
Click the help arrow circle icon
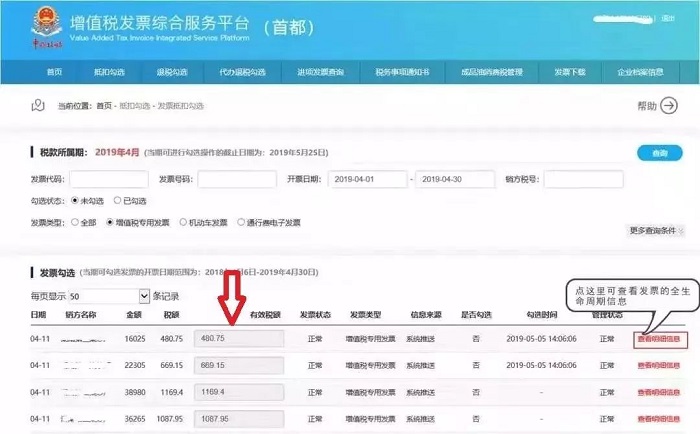[x=669, y=106]
